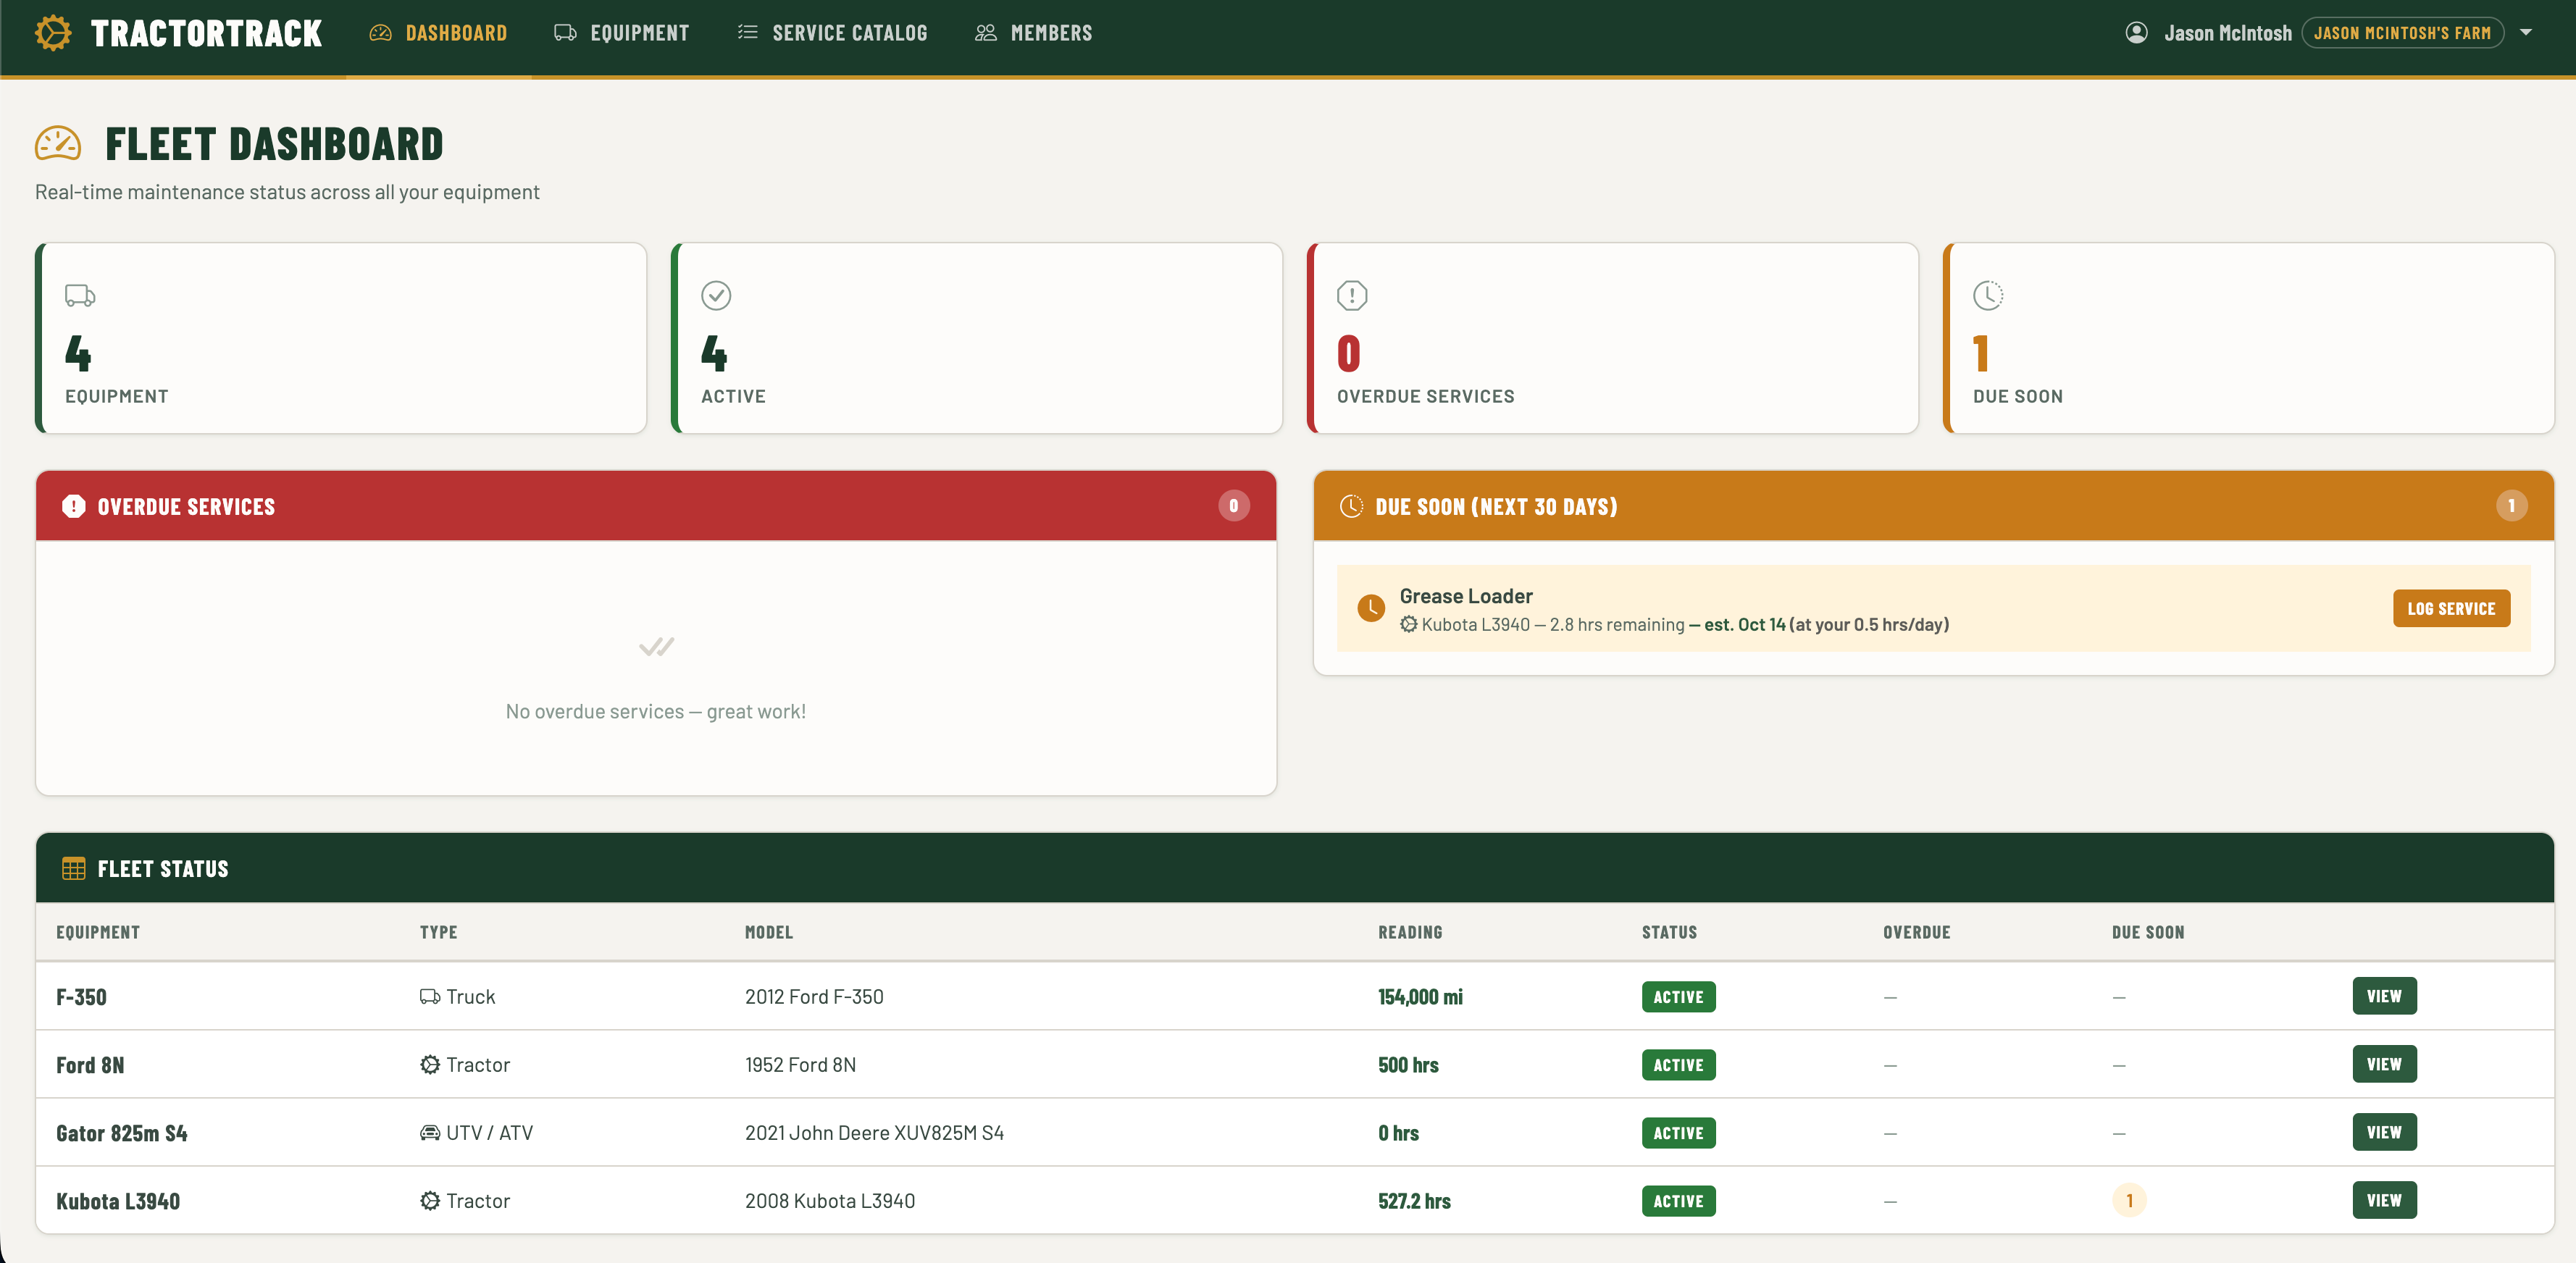Click the user avatar icon near Jason McIntosh

[2136, 33]
